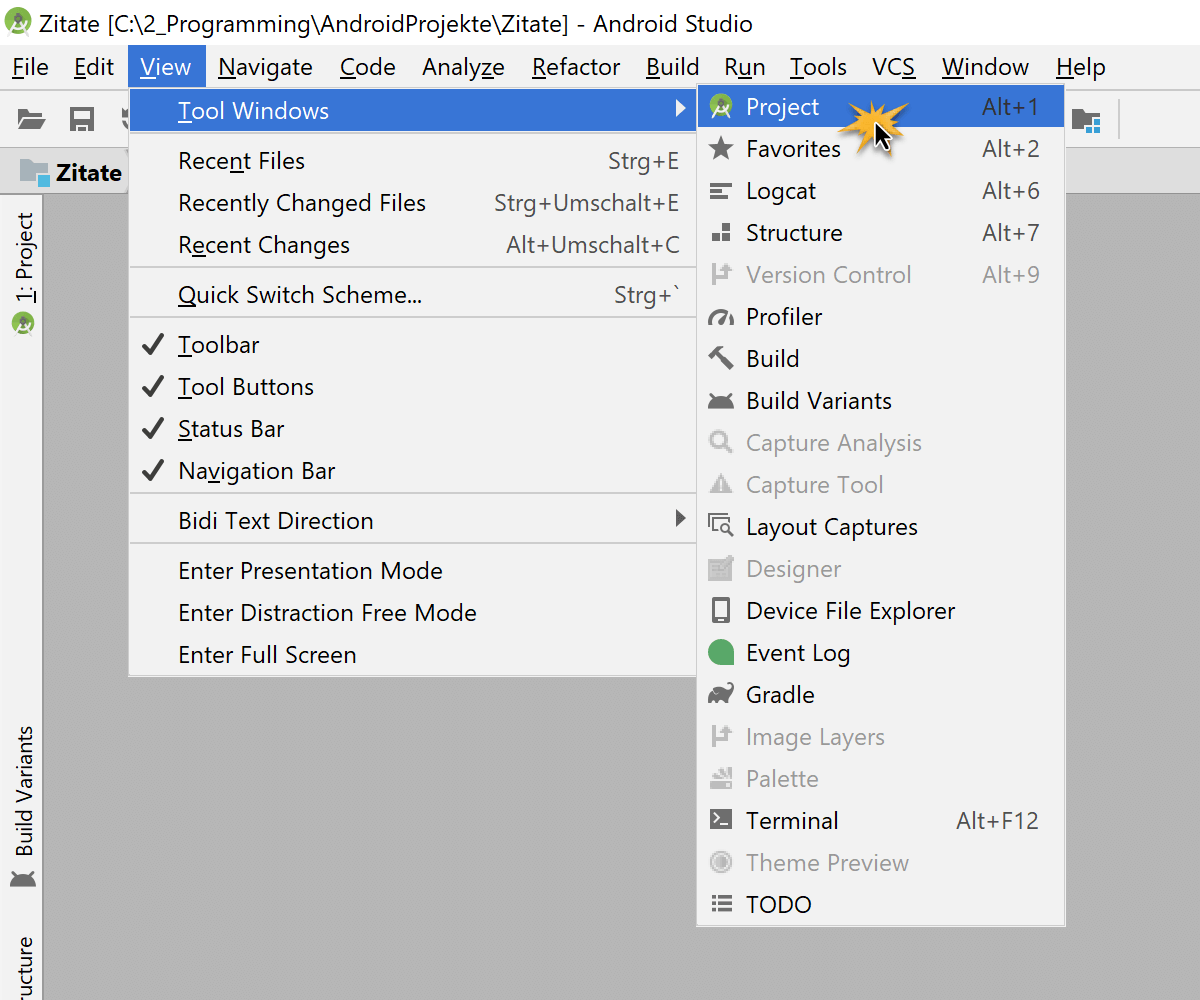Click the Open folder toolbar icon
Screen dimensions: 1200x1000
point(32,120)
